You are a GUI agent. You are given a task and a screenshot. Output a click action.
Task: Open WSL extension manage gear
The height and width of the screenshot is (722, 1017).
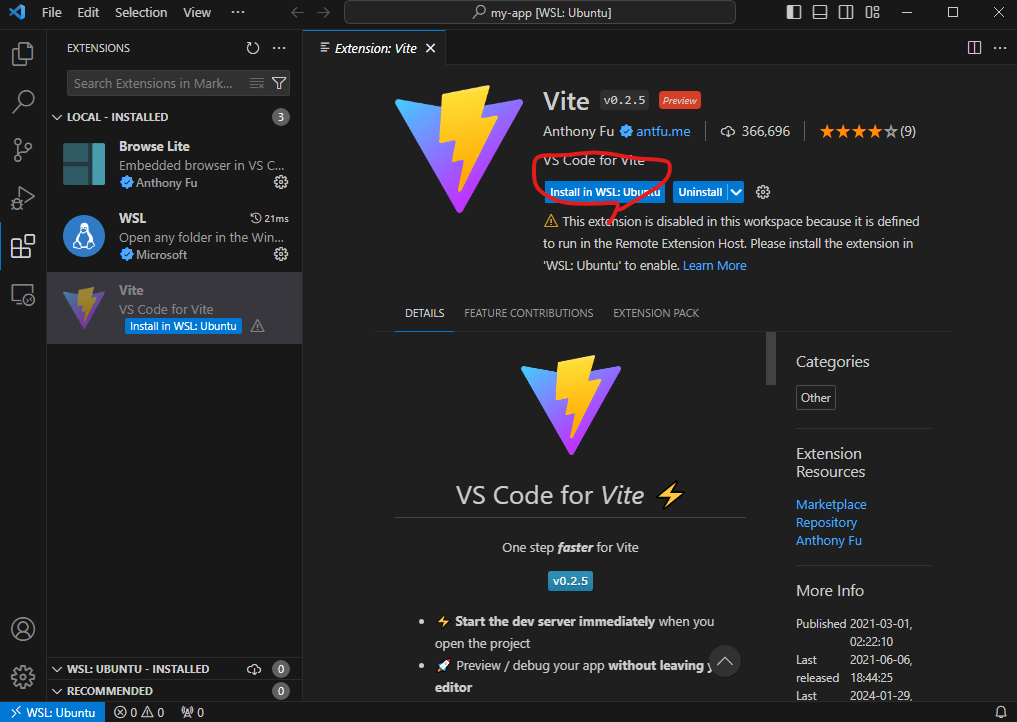(x=281, y=254)
